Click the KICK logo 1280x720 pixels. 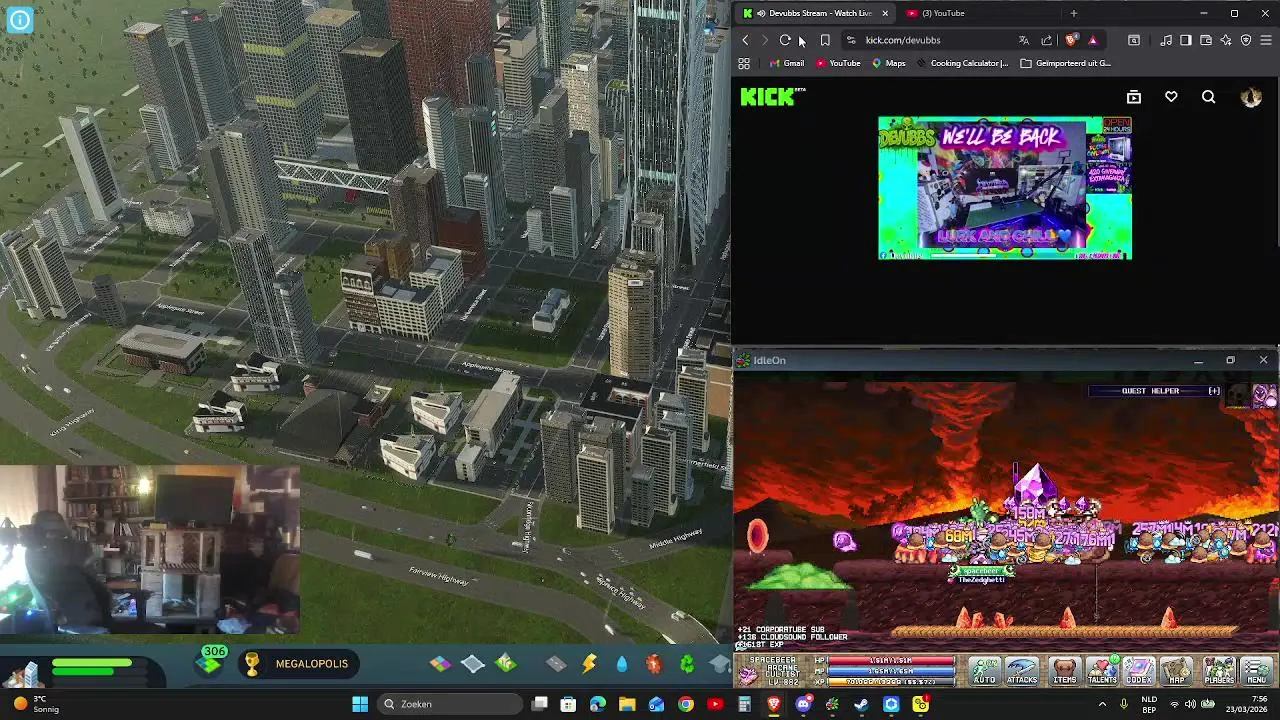770,97
